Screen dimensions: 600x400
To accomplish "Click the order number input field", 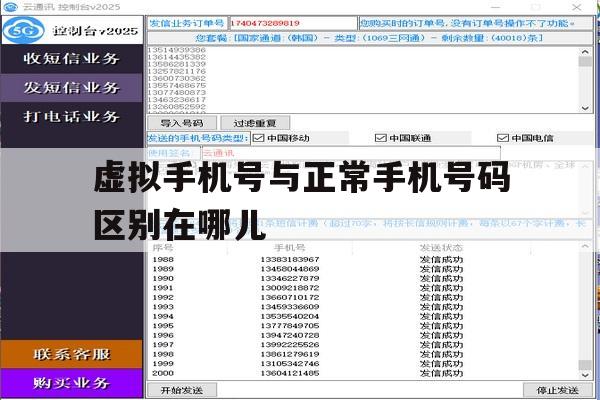I will point(293,23).
